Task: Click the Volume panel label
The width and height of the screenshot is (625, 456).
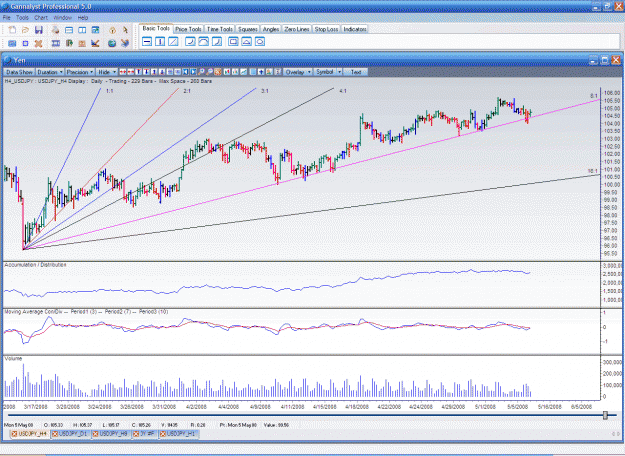Action: point(13,358)
